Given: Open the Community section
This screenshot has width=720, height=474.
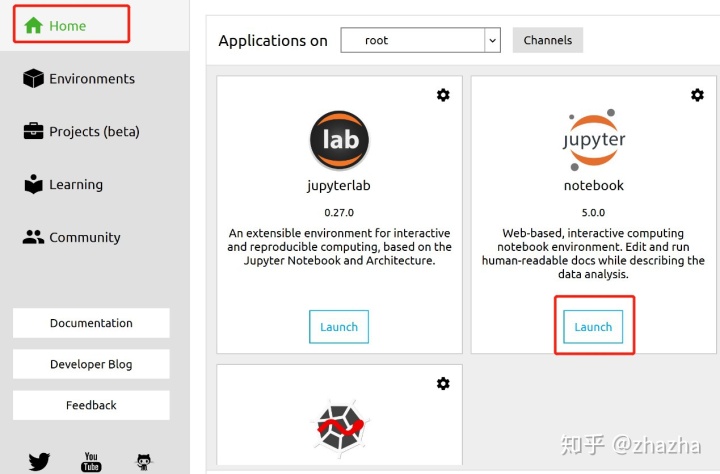Looking at the screenshot, I should [72, 237].
